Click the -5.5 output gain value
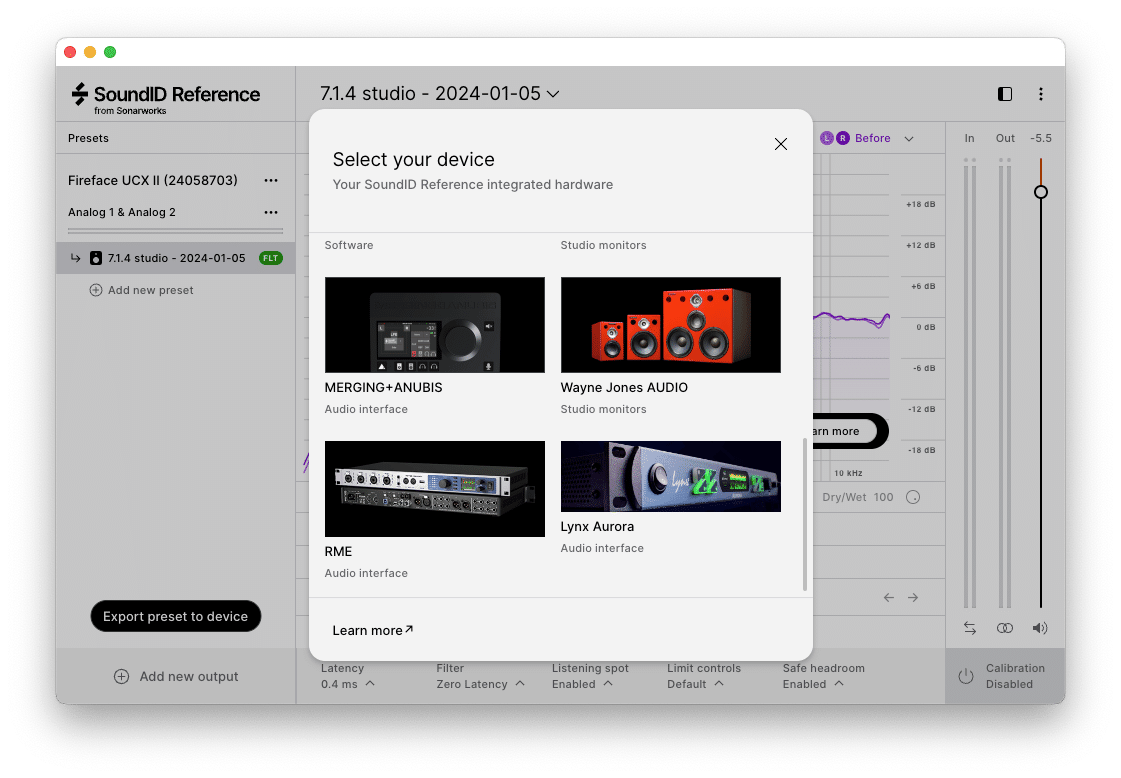This screenshot has height=778, width=1121. [x=1041, y=138]
